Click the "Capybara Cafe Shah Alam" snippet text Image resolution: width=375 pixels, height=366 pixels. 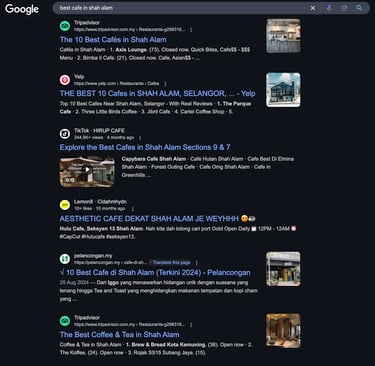pos(154,159)
